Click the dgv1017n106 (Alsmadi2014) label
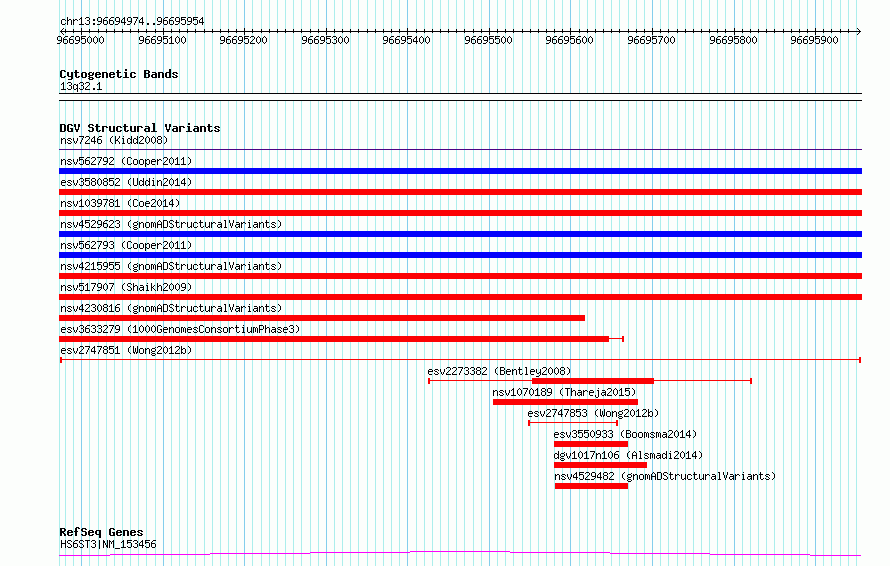890x566 pixels. (628, 455)
